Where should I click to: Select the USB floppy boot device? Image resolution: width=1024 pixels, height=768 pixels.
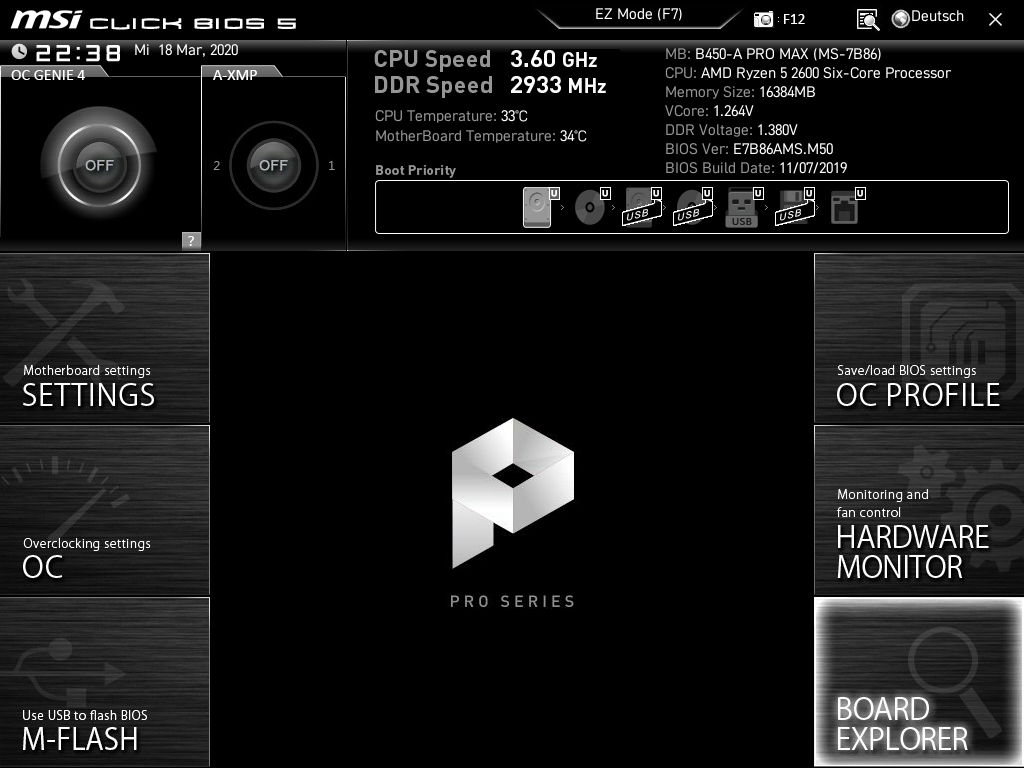(x=795, y=207)
